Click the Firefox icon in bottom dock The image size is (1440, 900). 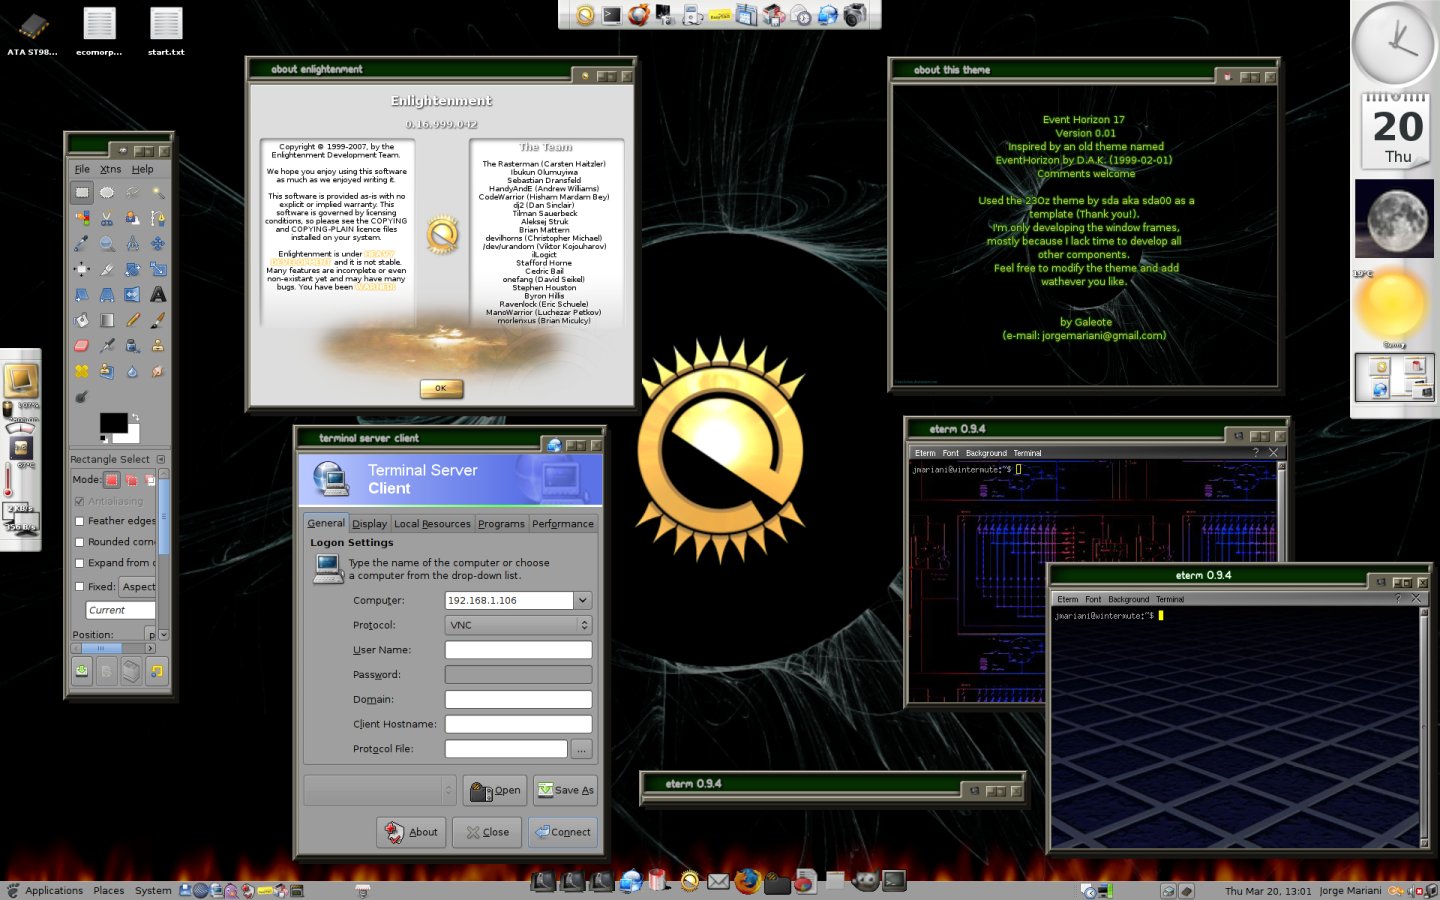click(747, 880)
